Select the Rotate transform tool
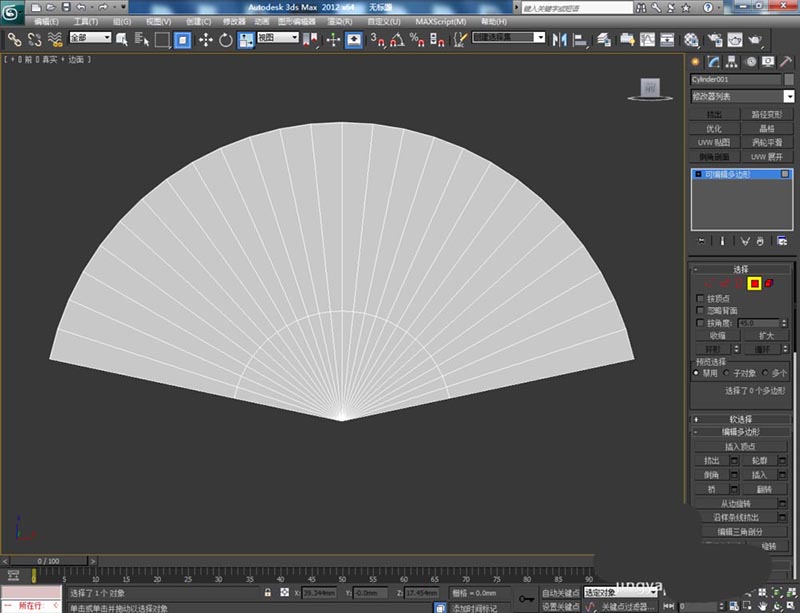 pyautogui.click(x=226, y=40)
